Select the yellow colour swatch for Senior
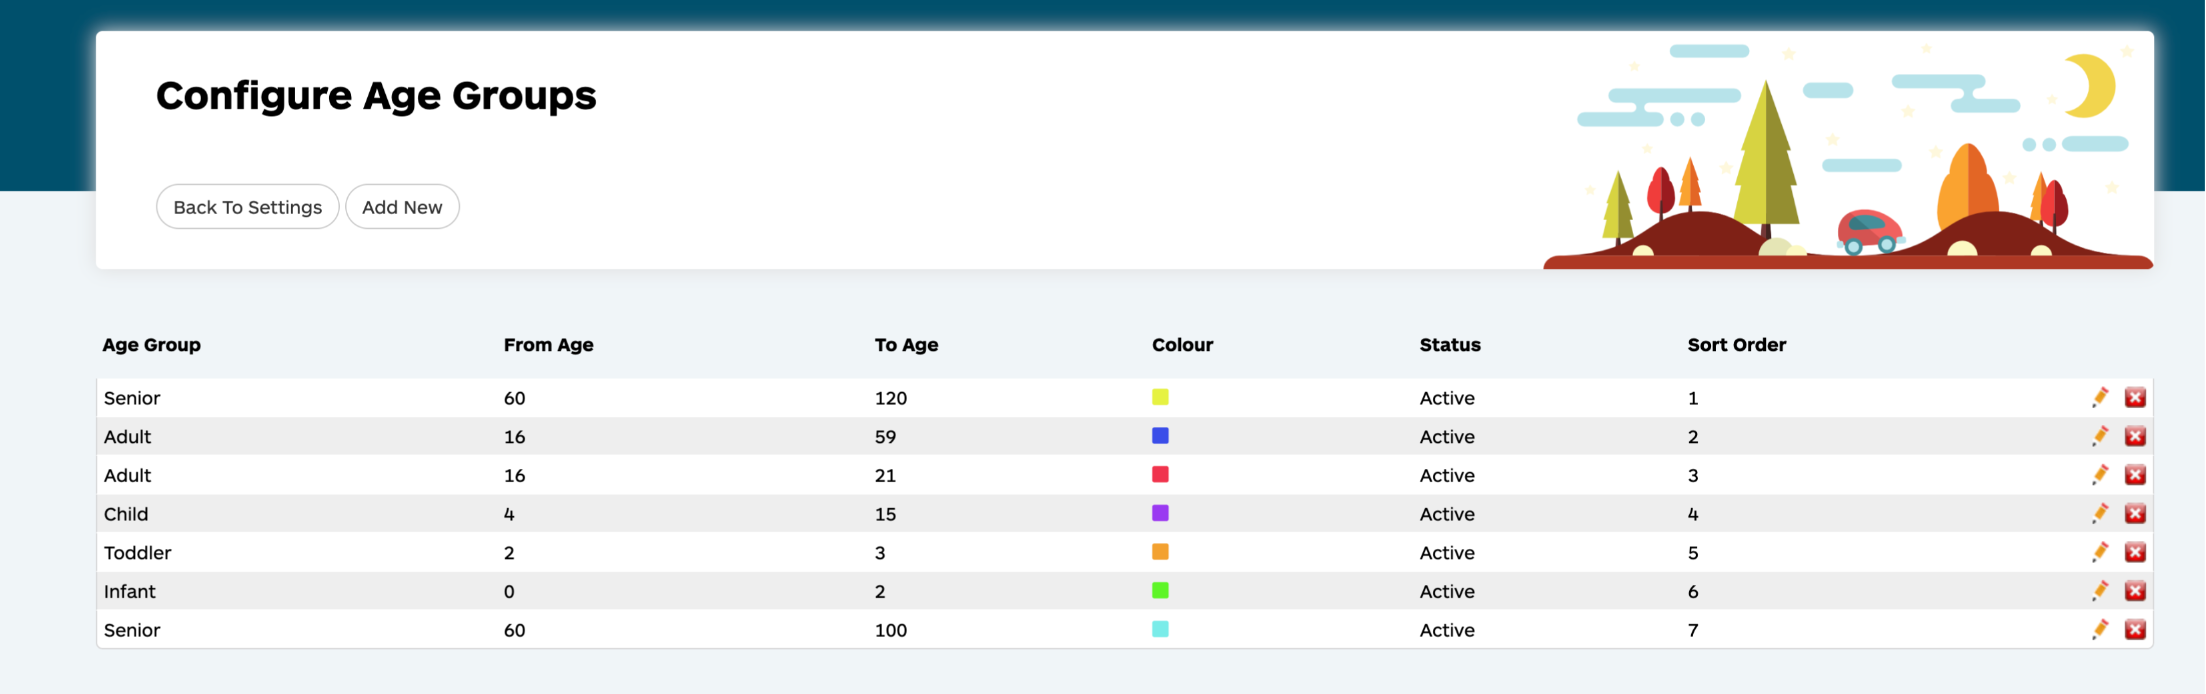Screen dimensions: 2206x694 [1160, 397]
